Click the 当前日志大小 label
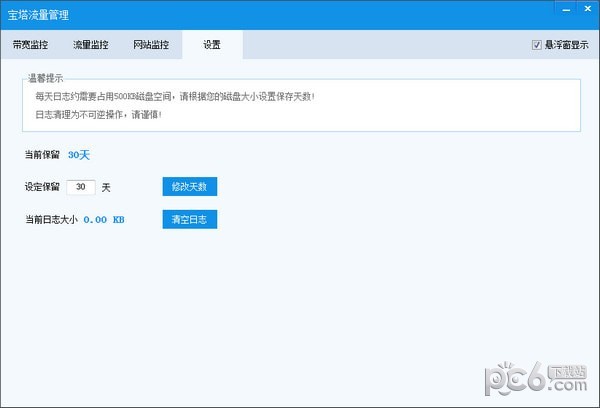The height and width of the screenshot is (408, 600). [51, 220]
